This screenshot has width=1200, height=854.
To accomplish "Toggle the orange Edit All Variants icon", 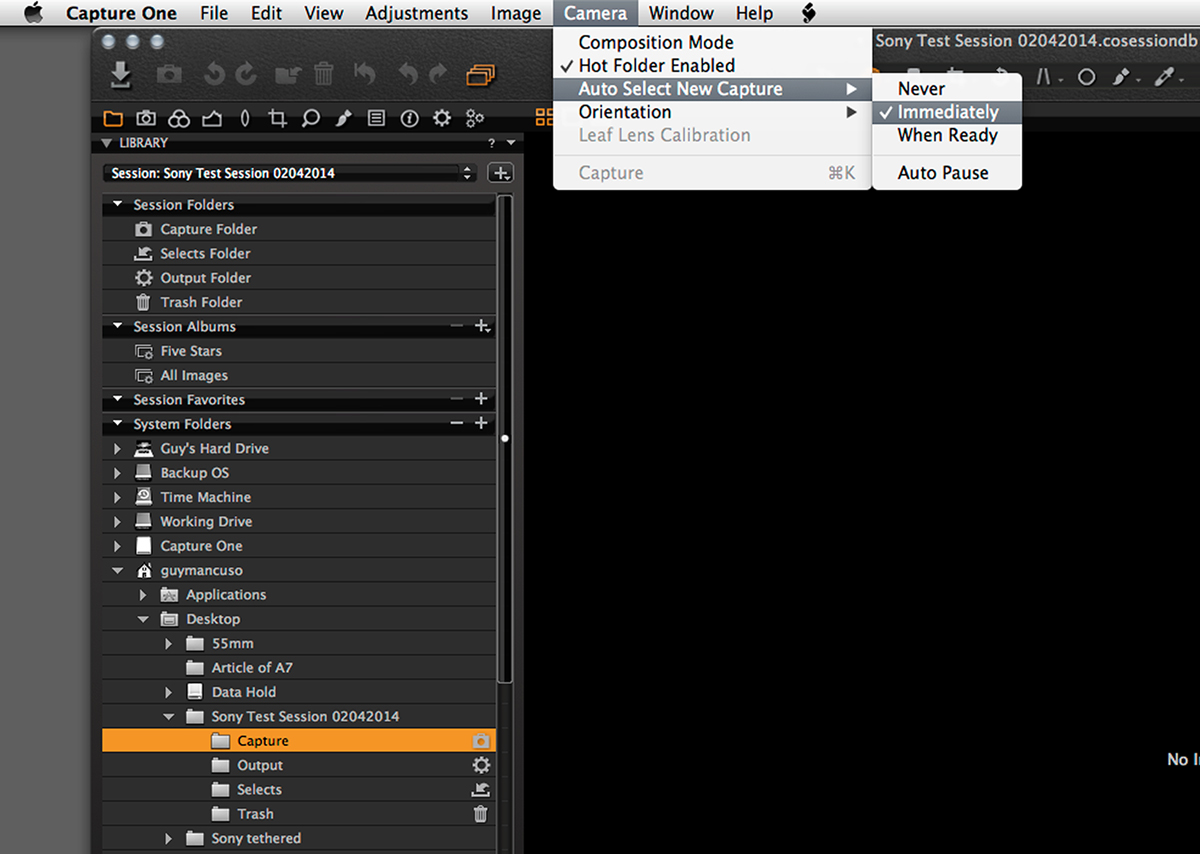I will tap(481, 75).
